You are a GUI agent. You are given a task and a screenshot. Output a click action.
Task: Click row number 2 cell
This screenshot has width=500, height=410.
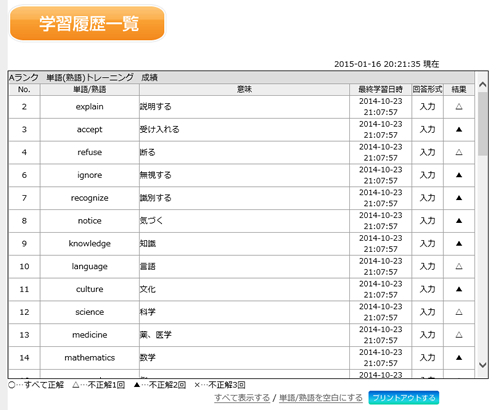click(x=24, y=107)
